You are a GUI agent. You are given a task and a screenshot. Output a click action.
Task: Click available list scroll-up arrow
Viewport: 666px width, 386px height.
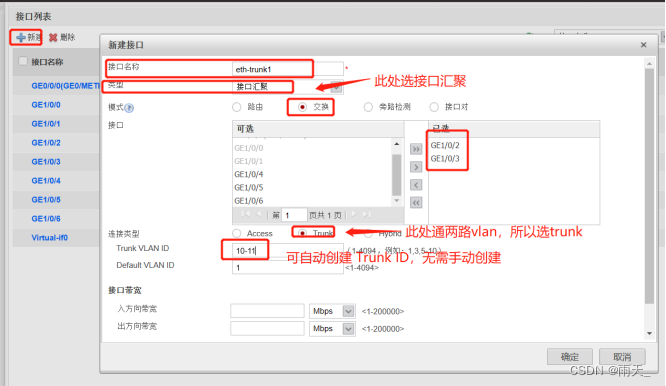coord(397,144)
